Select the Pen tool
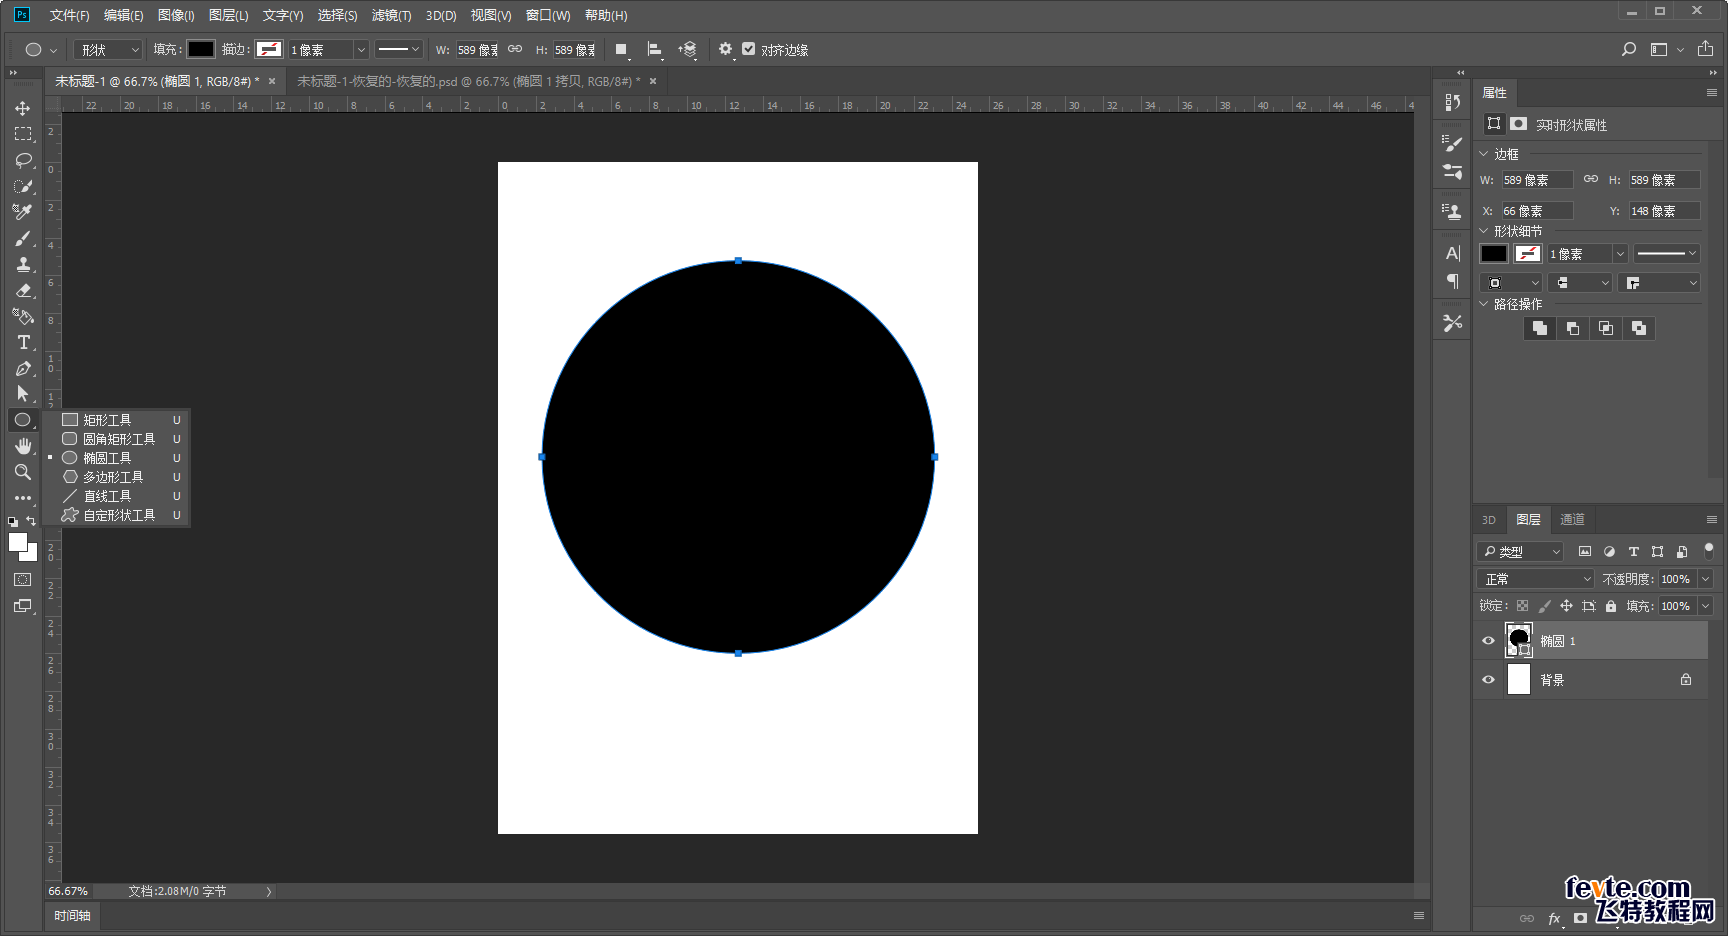 (x=22, y=368)
